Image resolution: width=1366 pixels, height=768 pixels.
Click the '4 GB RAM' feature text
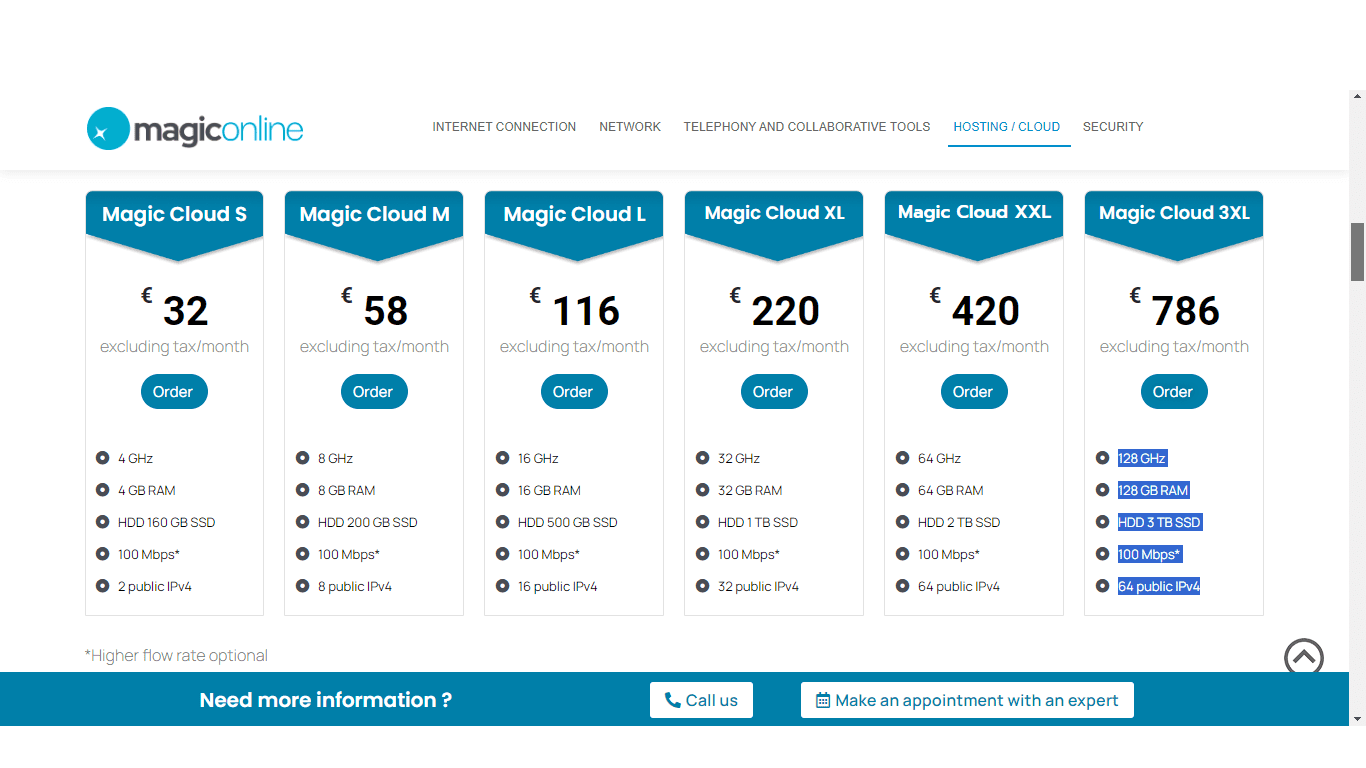[x=146, y=490]
